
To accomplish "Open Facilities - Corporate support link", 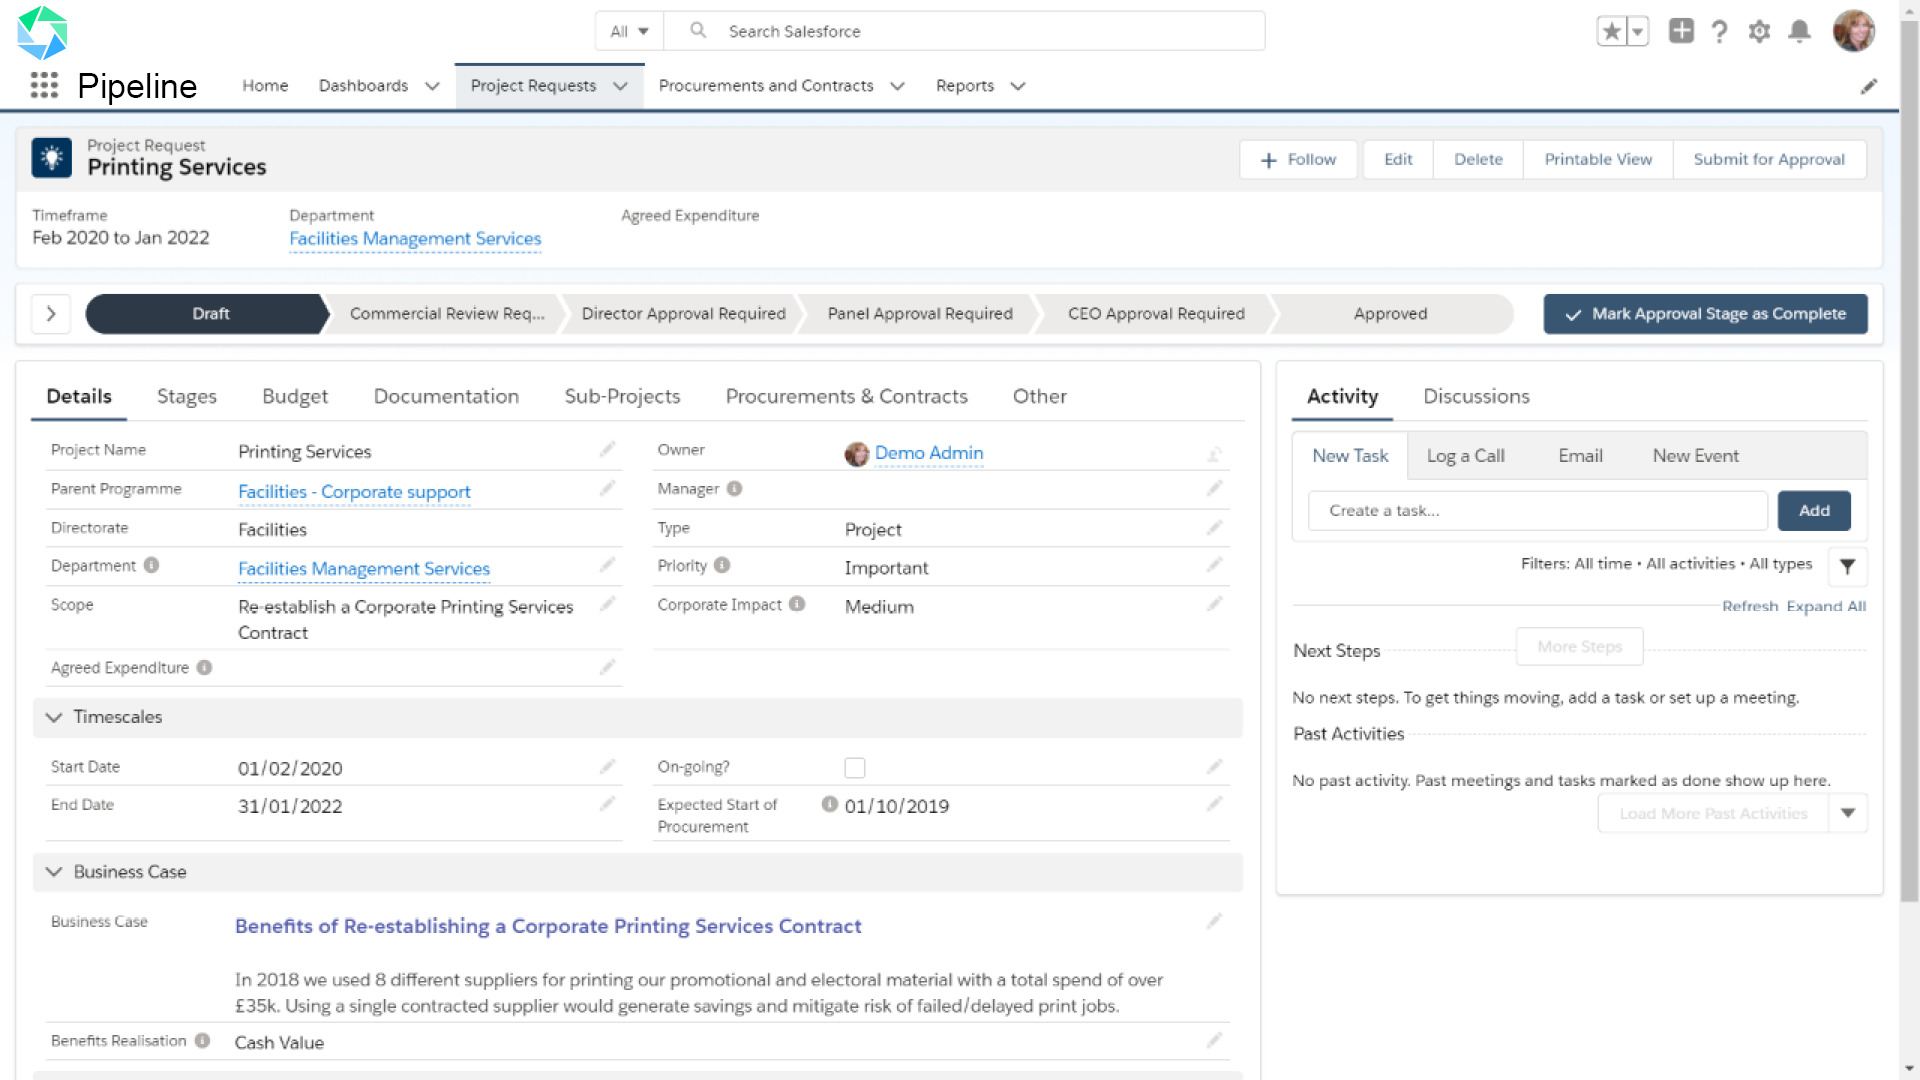I will [x=354, y=492].
